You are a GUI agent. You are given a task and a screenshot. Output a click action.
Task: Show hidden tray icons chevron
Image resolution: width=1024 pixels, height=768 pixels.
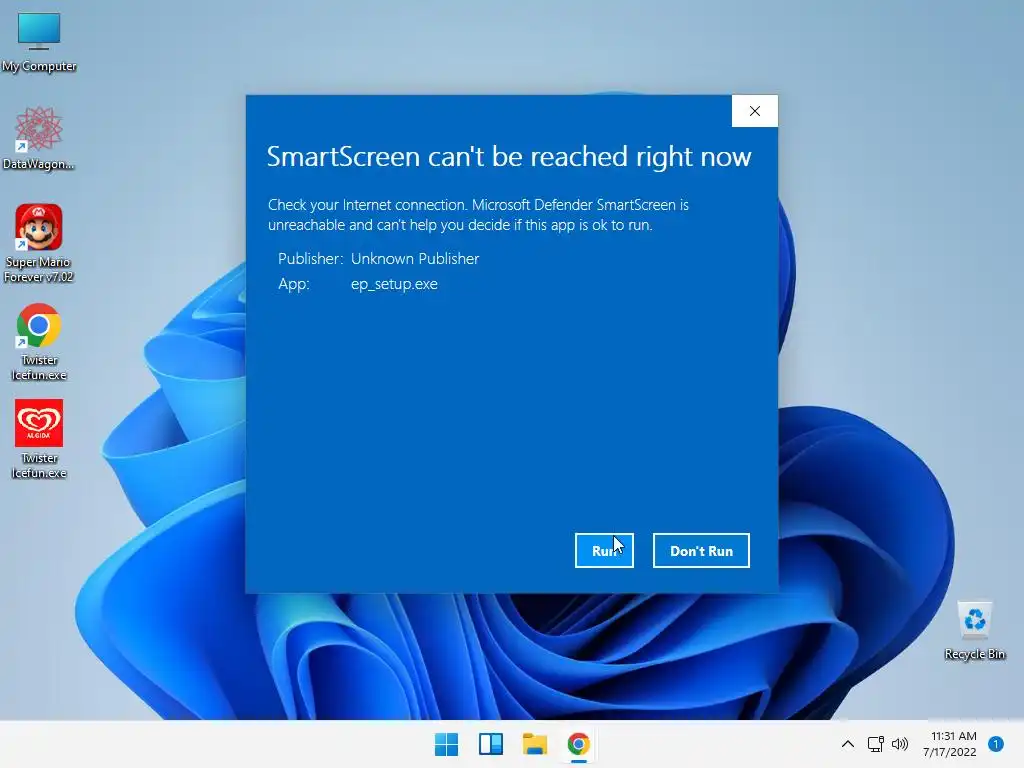(x=848, y=744)
